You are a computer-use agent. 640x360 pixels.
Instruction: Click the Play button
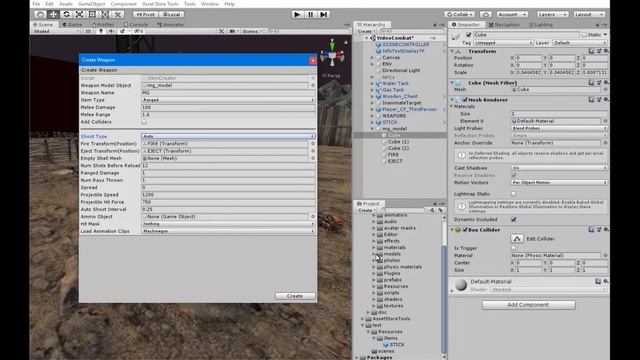(297, 14)
